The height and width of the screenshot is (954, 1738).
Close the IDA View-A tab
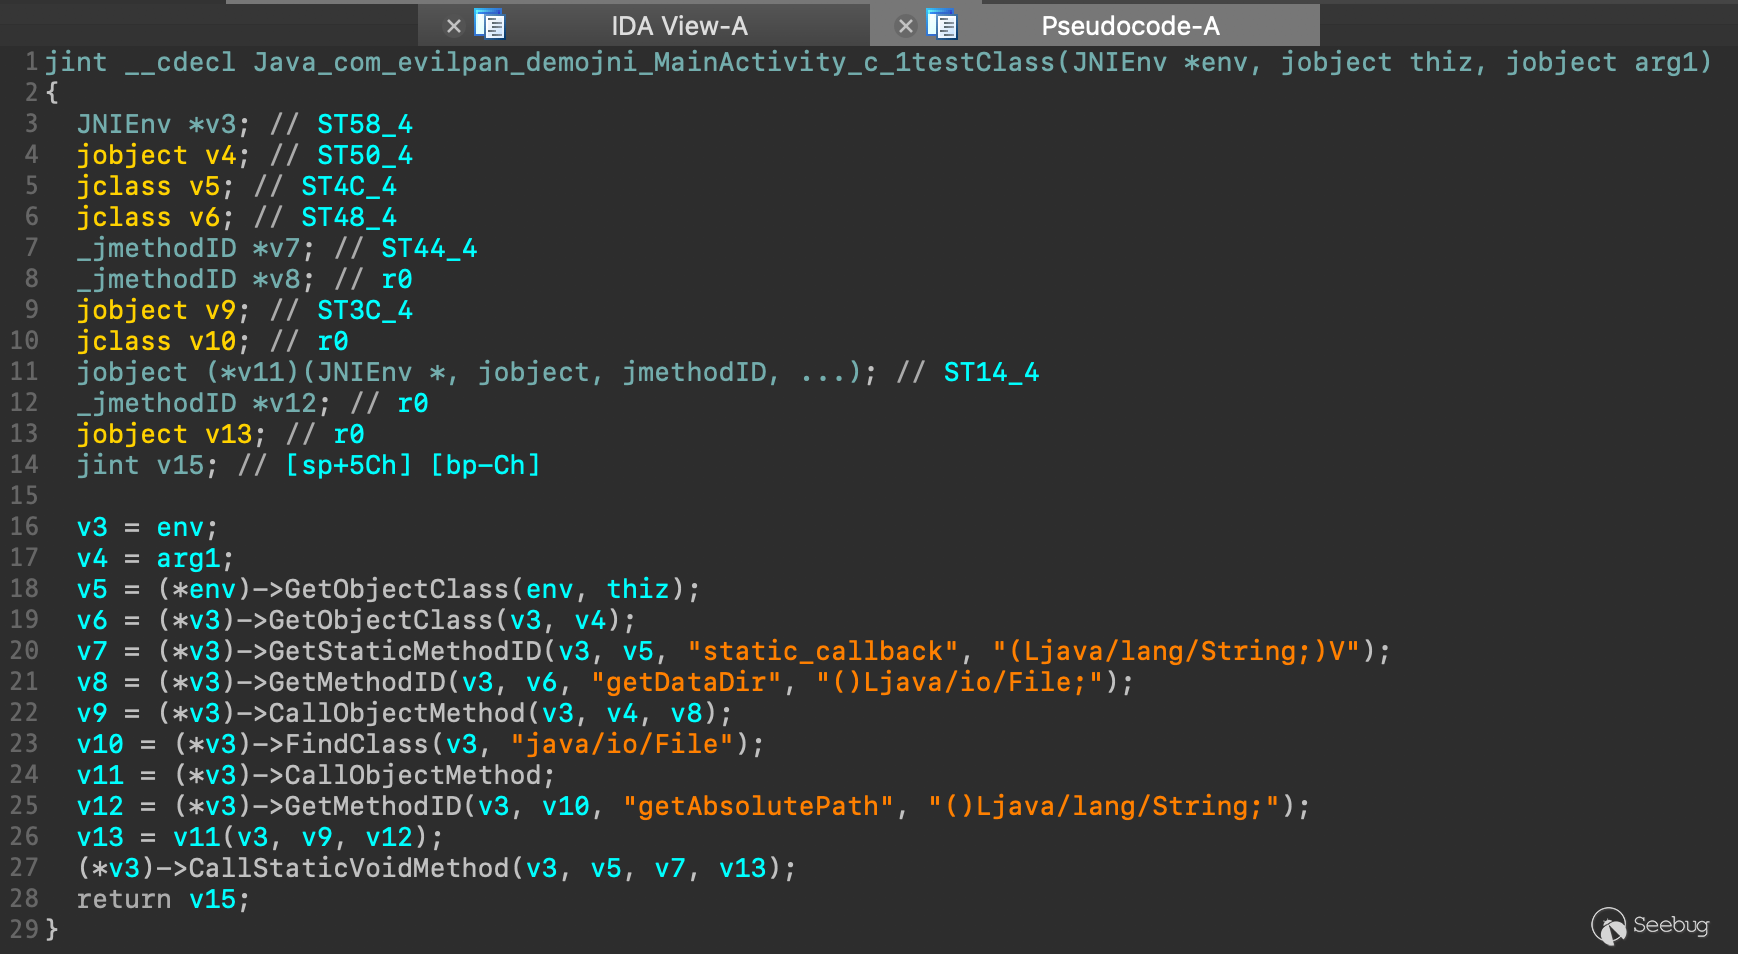pos(453,26)
